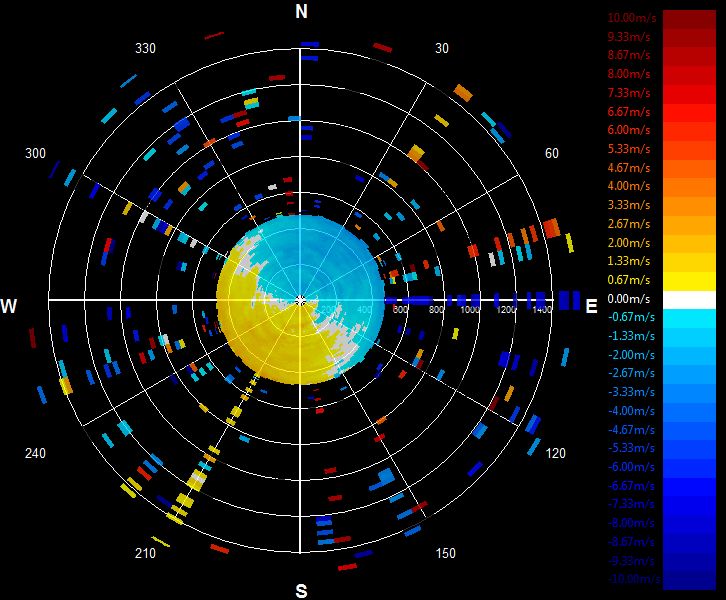The height and width of the screenshot is (600, 726).
Task: Click the -6.00m/s legend label
Action: point(631,467)
